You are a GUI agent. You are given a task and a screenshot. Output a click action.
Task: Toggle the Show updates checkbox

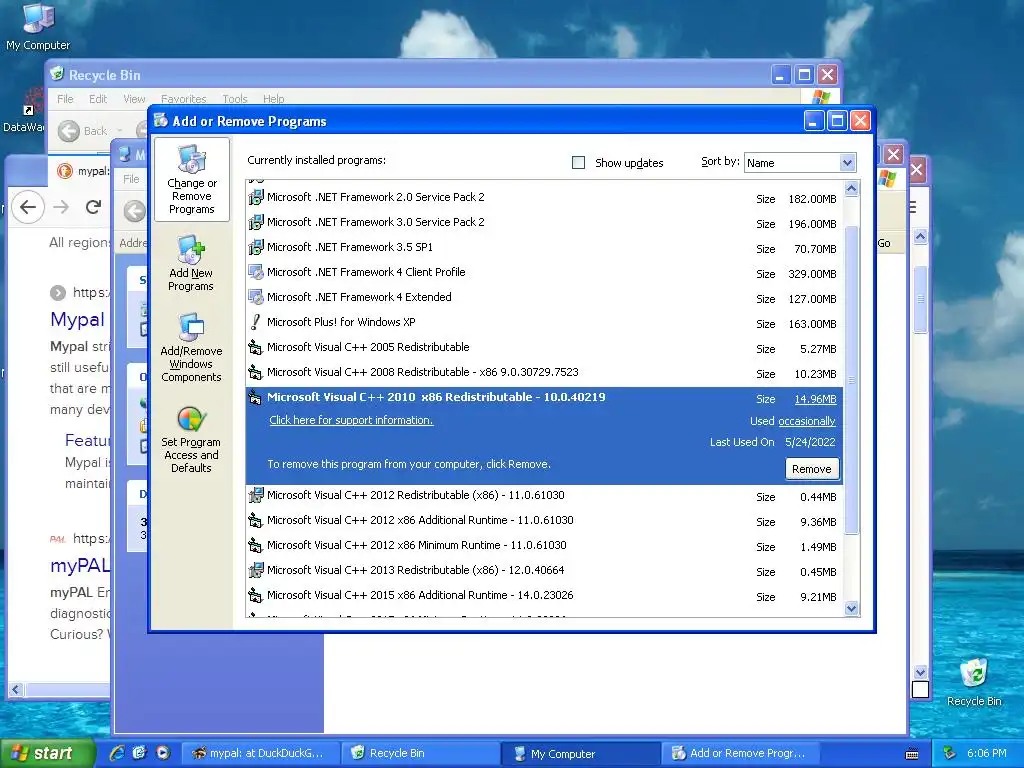coord(578,163)
